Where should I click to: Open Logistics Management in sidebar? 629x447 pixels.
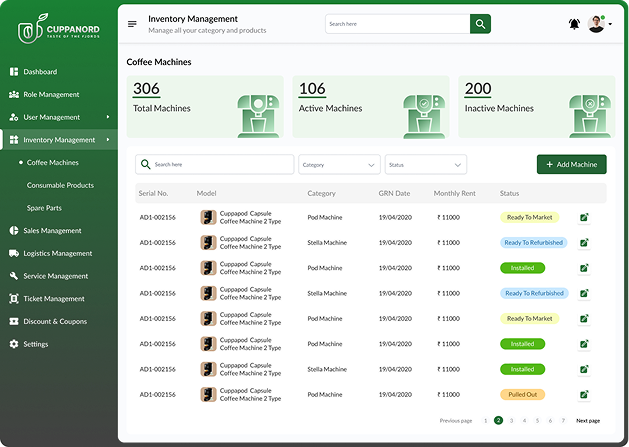click(59, 253)
